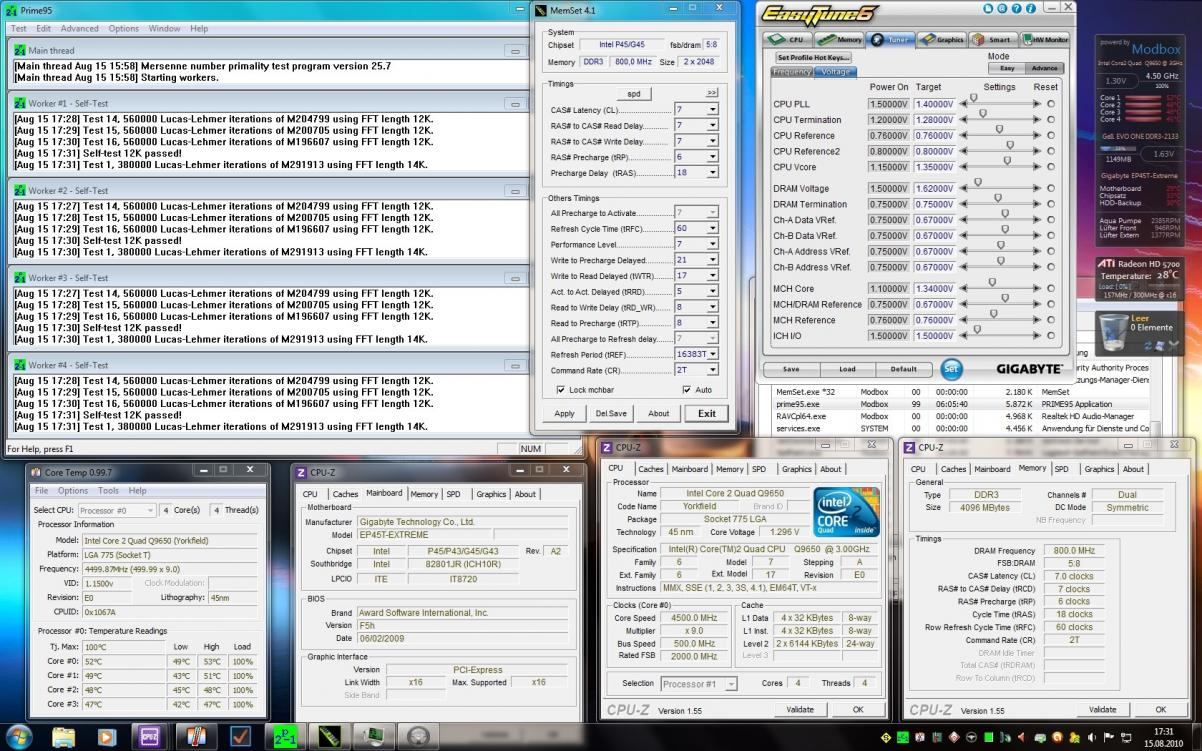Select reset radio for CPU Vcore

[x=1050, y=167]
